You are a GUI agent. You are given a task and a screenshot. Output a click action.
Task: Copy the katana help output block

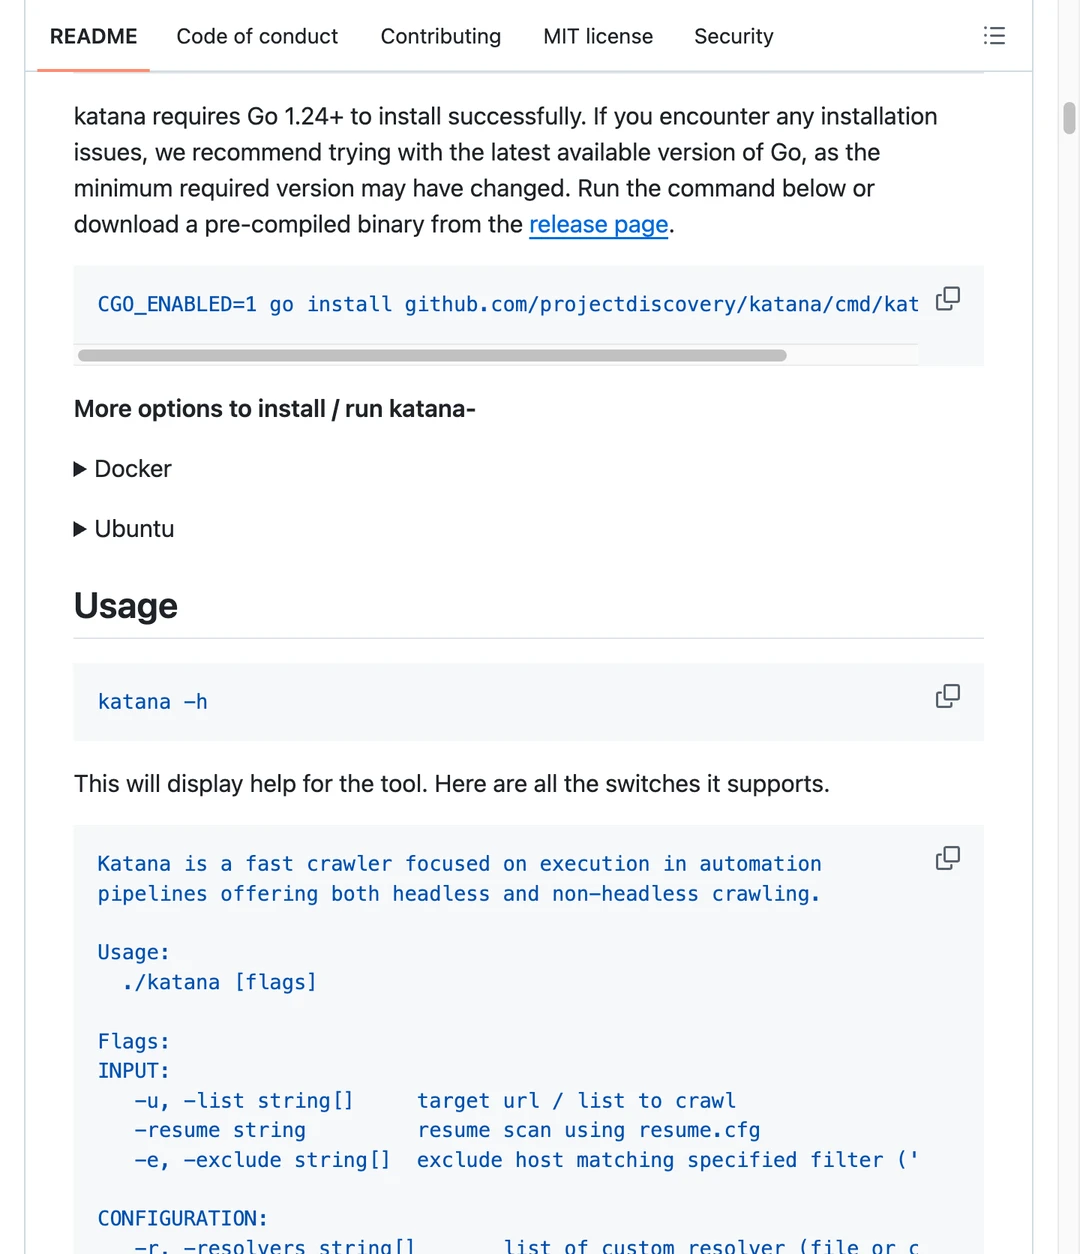pos(948,858)
